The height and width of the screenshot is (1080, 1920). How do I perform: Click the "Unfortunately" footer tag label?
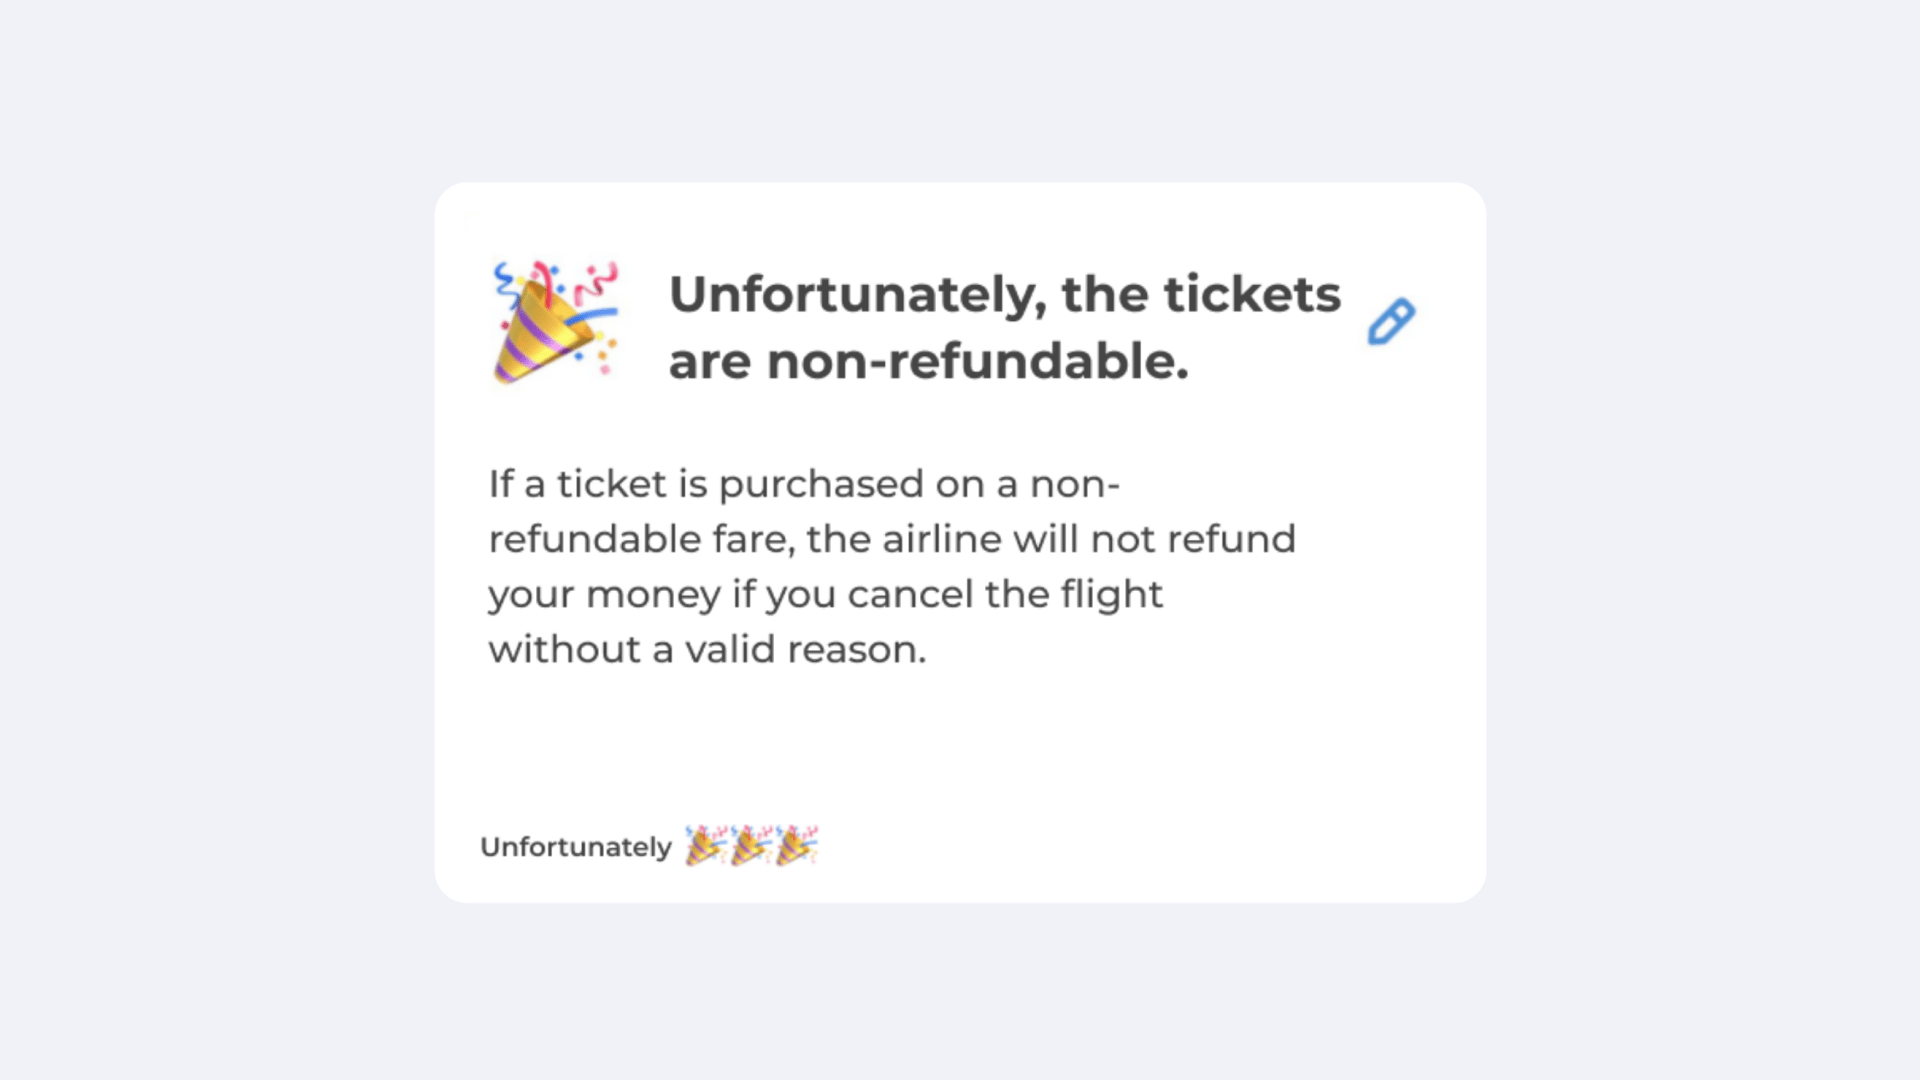point(576,847)
